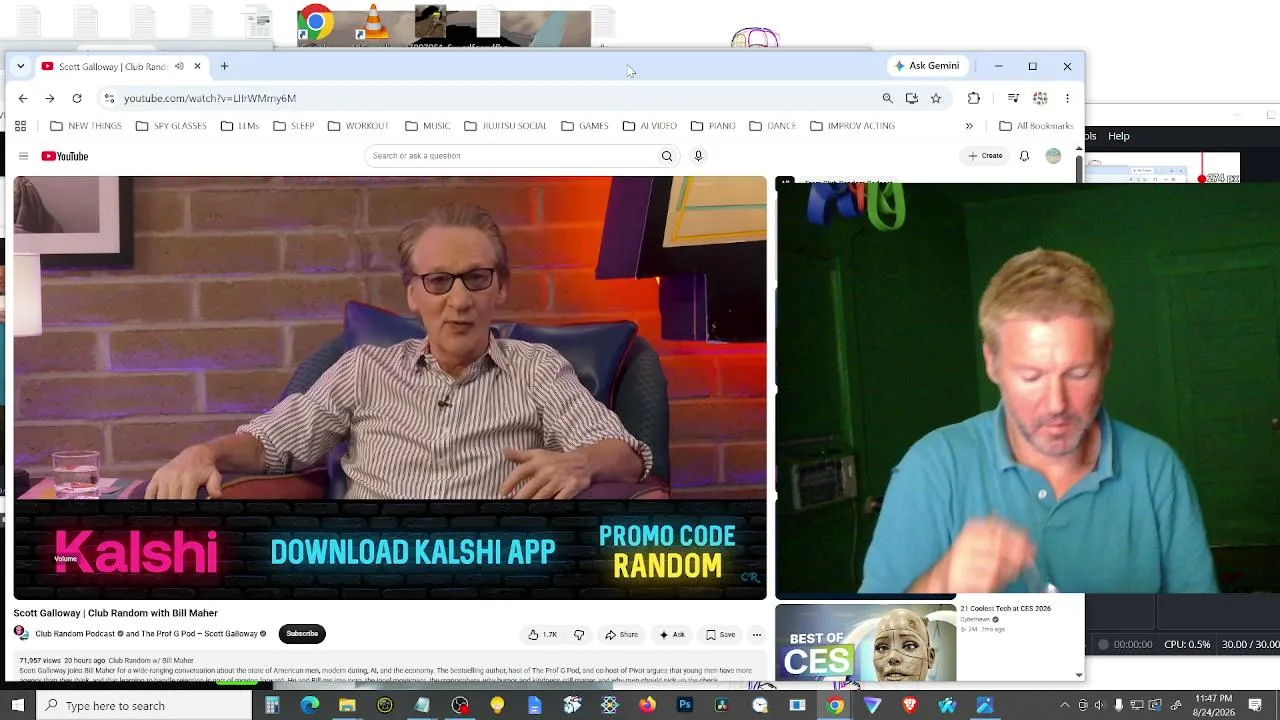This screenshot has height=720, width=1280.
Task: Open the Help menu in the background window
Action: 1119,136
